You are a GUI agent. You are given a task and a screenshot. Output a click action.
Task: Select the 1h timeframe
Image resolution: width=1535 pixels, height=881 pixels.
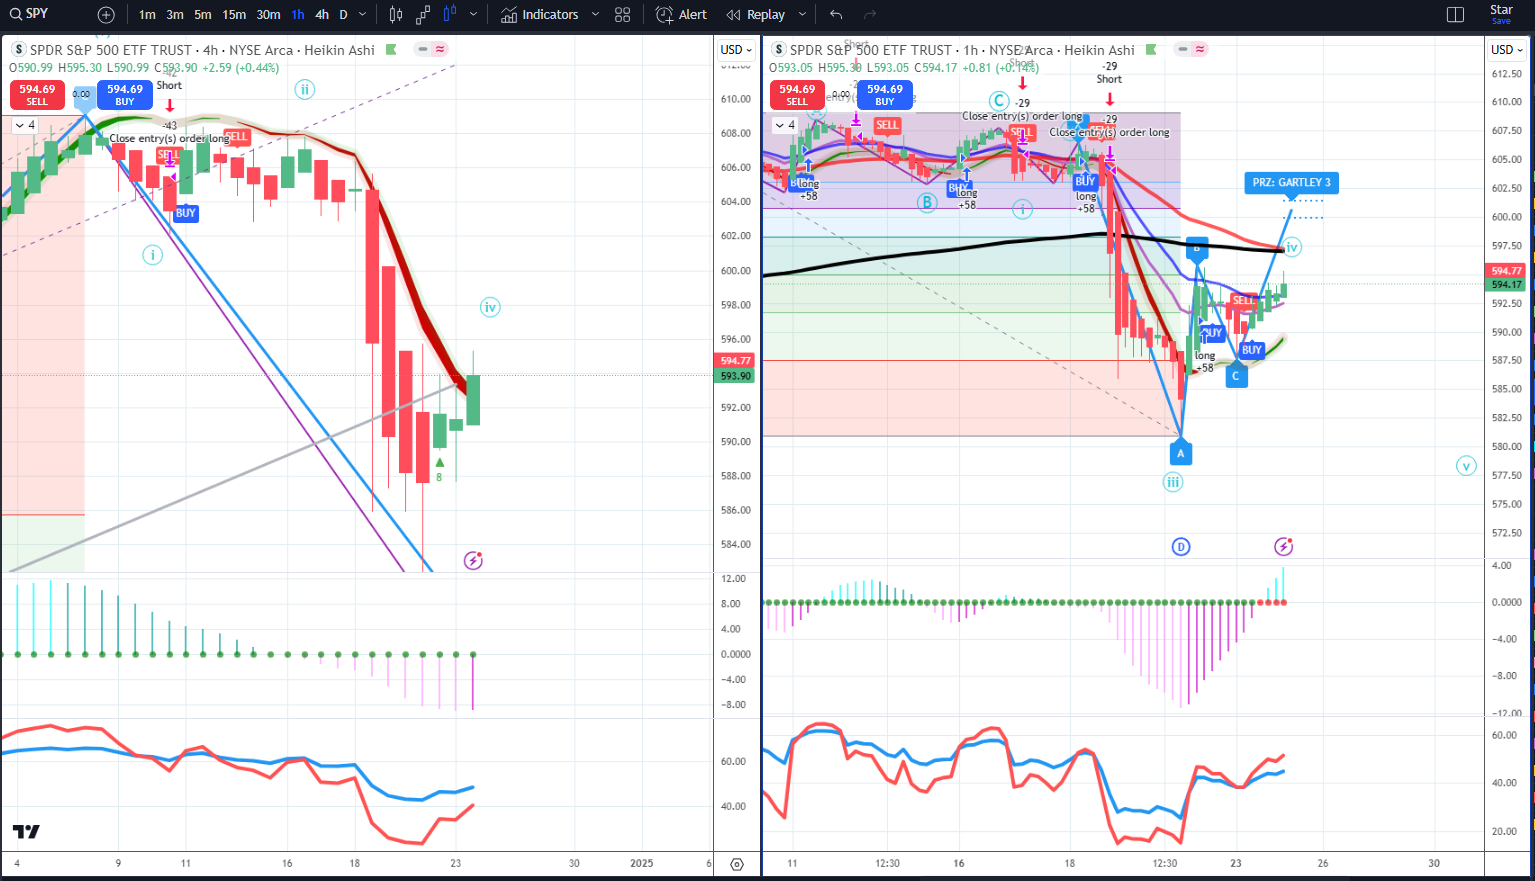pos(298,15)
